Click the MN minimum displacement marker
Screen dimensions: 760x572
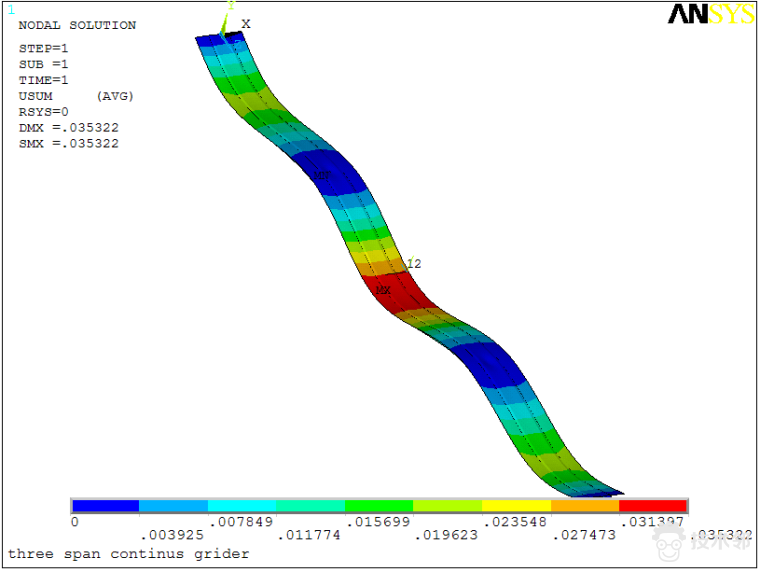(321, 176)
